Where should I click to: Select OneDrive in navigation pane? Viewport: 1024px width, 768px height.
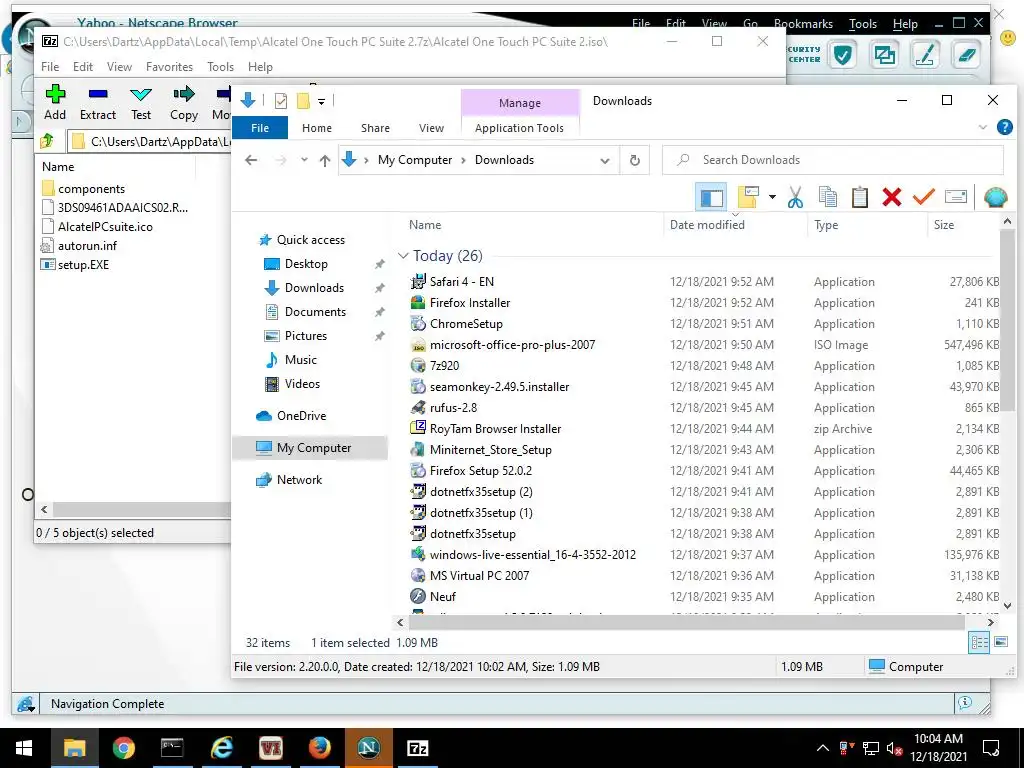[x=301, y=416]
